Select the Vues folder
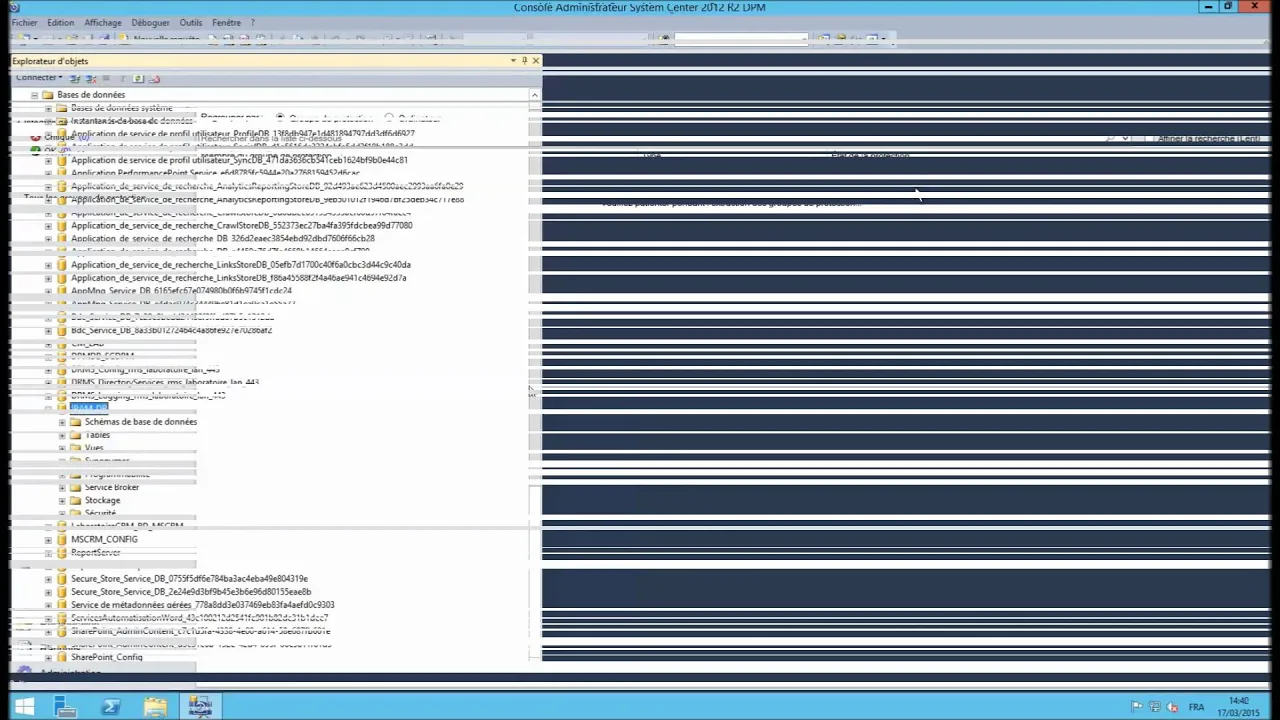 (94, 448)
